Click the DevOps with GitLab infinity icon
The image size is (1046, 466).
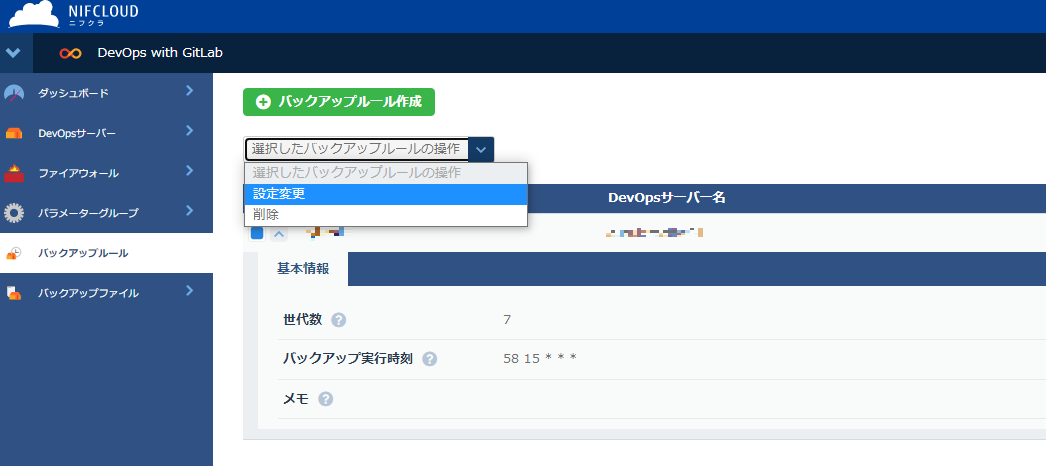click(71, 53)
